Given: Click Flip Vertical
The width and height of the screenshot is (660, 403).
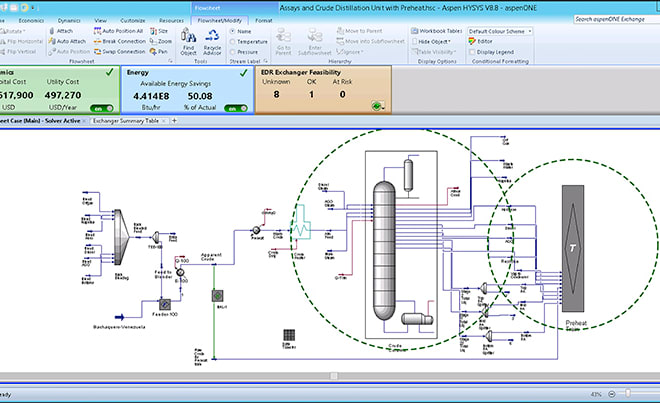Looking at the screenshot, I should pos(18,51).
